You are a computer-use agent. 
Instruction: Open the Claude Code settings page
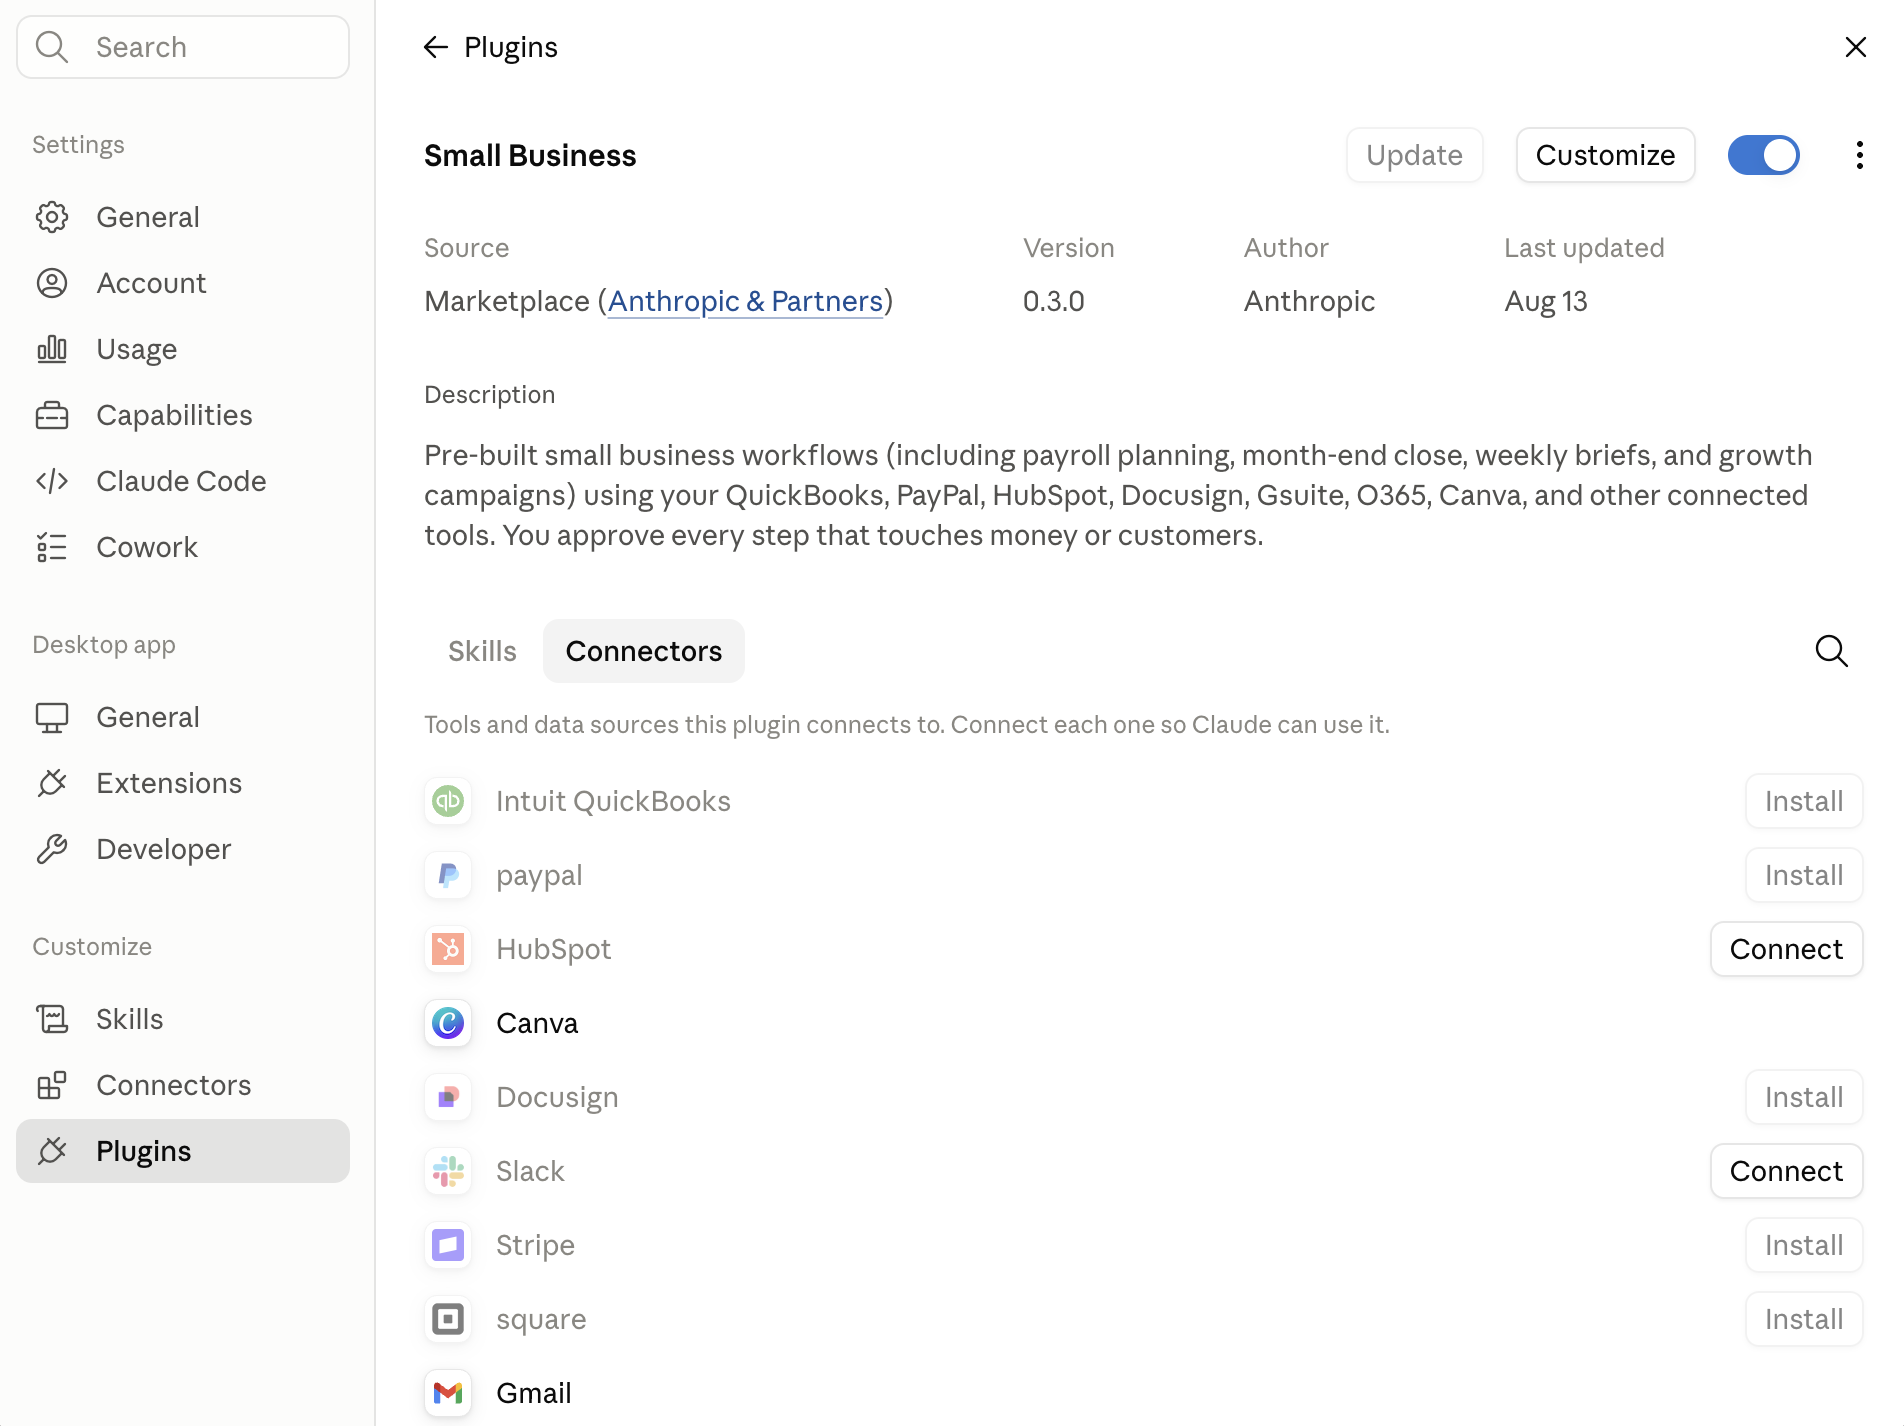point(183,481)
